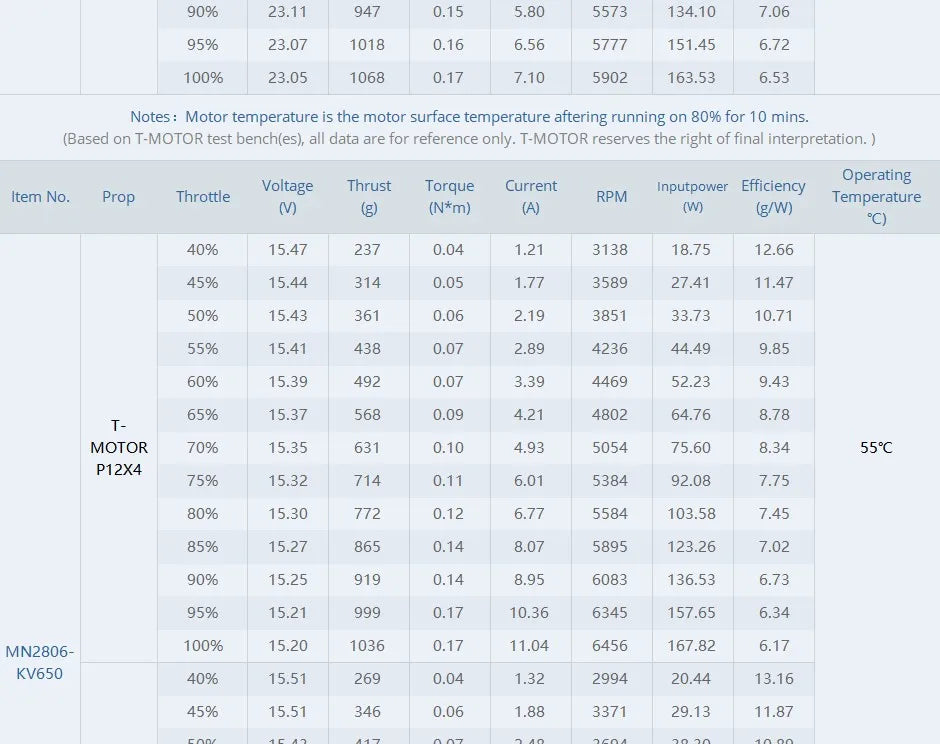Click the Throttle column header

(203, 197)
